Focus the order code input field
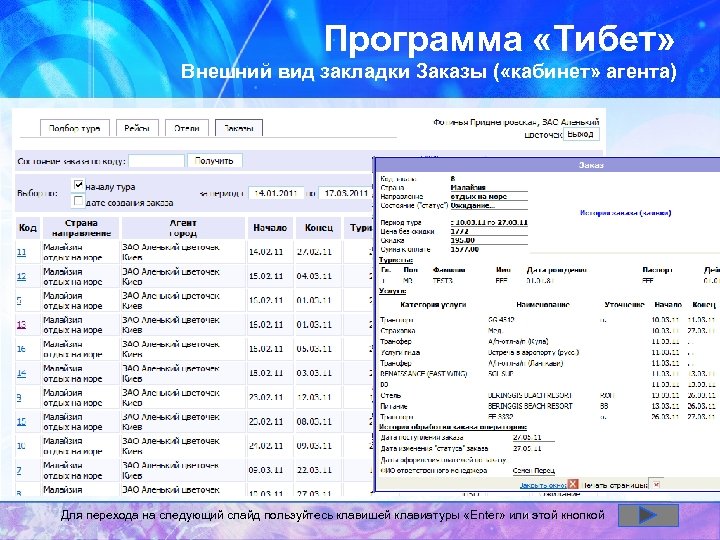Screen dimensions: 720x540 [157, 161]
